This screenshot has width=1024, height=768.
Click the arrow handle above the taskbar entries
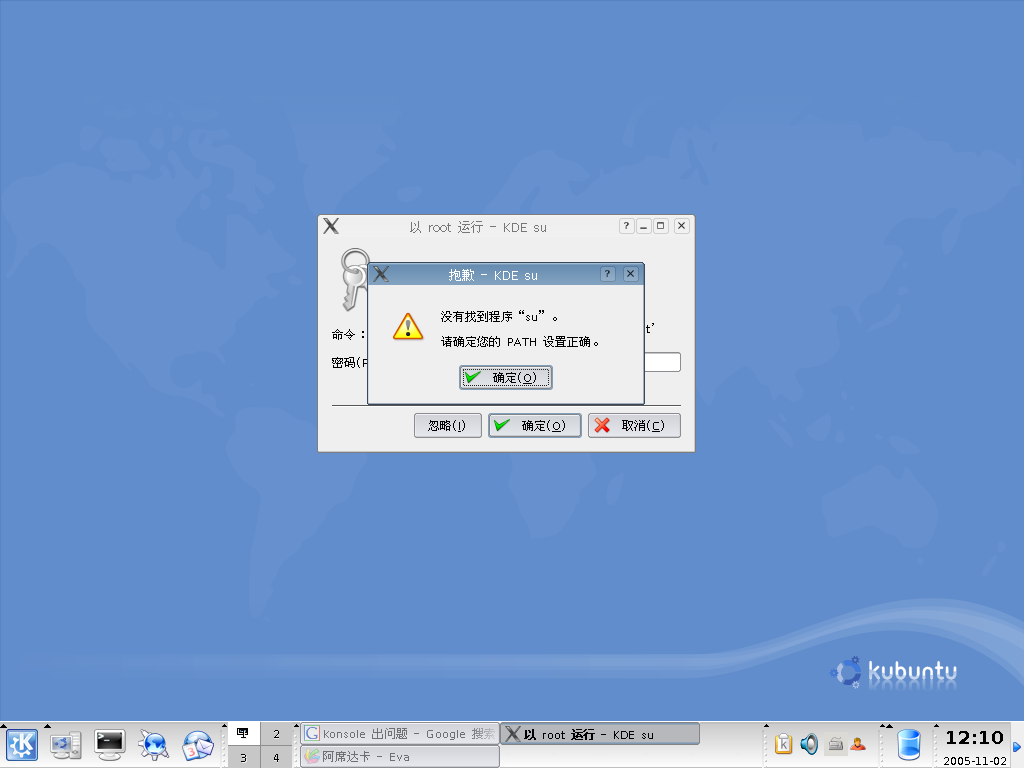pos(296,726)
